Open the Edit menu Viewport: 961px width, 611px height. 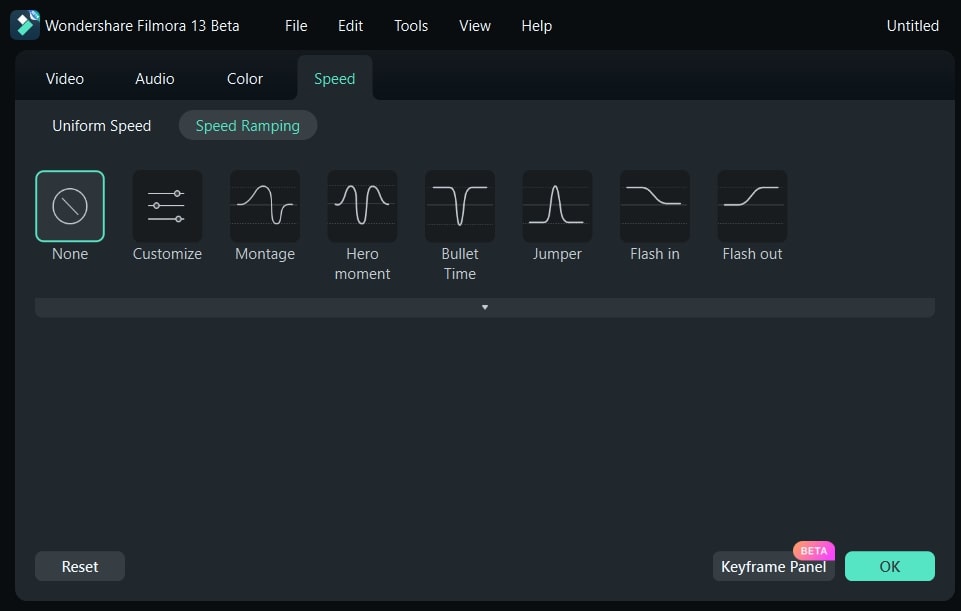pos(351,26)
